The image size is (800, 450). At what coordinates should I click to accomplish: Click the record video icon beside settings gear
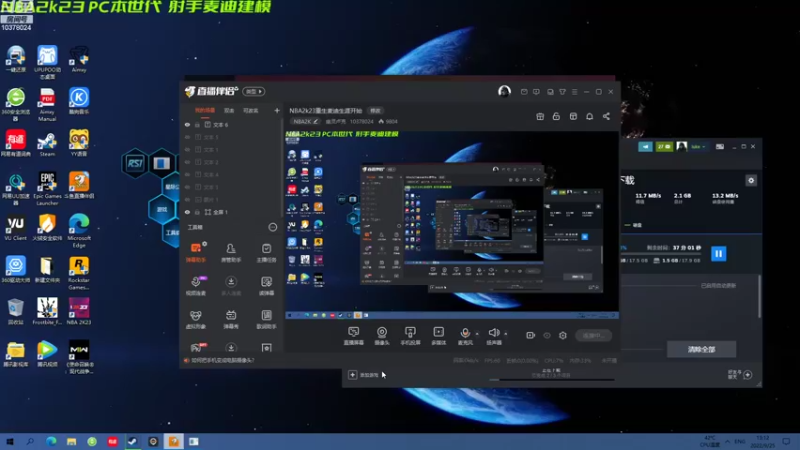[531, 335]
